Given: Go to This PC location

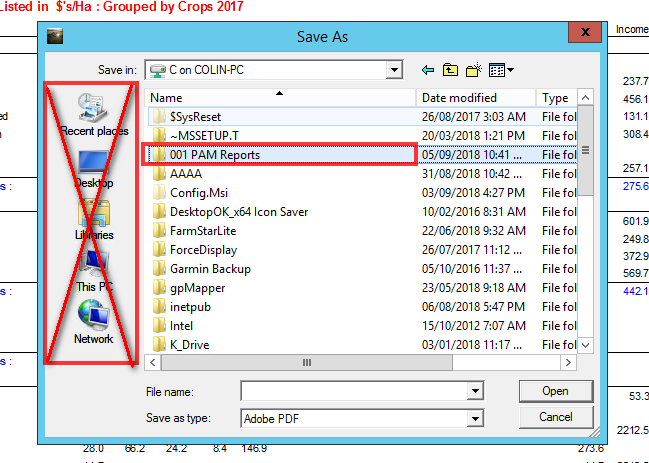Looking at the screenshot, I should [x=93, y=268].
